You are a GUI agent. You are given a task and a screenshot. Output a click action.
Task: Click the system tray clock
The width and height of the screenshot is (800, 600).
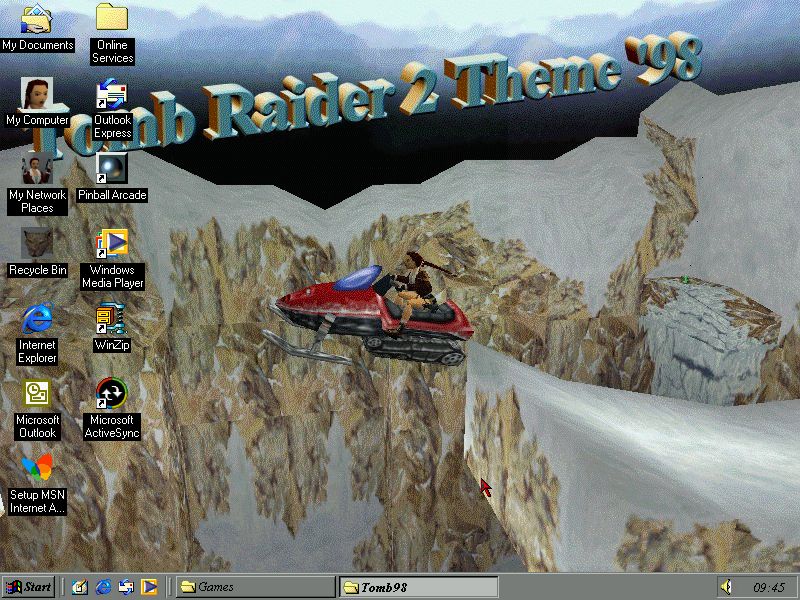[x=768, y=587]
